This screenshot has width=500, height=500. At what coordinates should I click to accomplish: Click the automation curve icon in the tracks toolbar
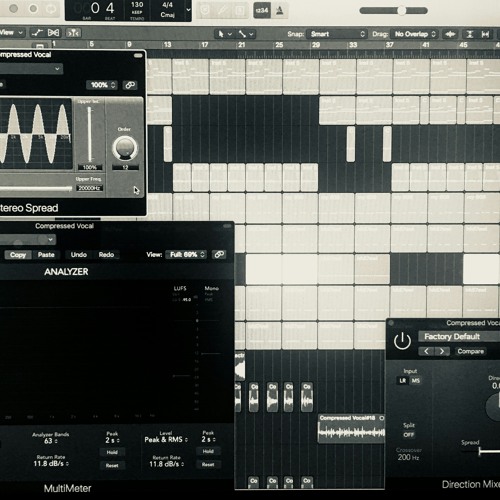tap(37, 33)
